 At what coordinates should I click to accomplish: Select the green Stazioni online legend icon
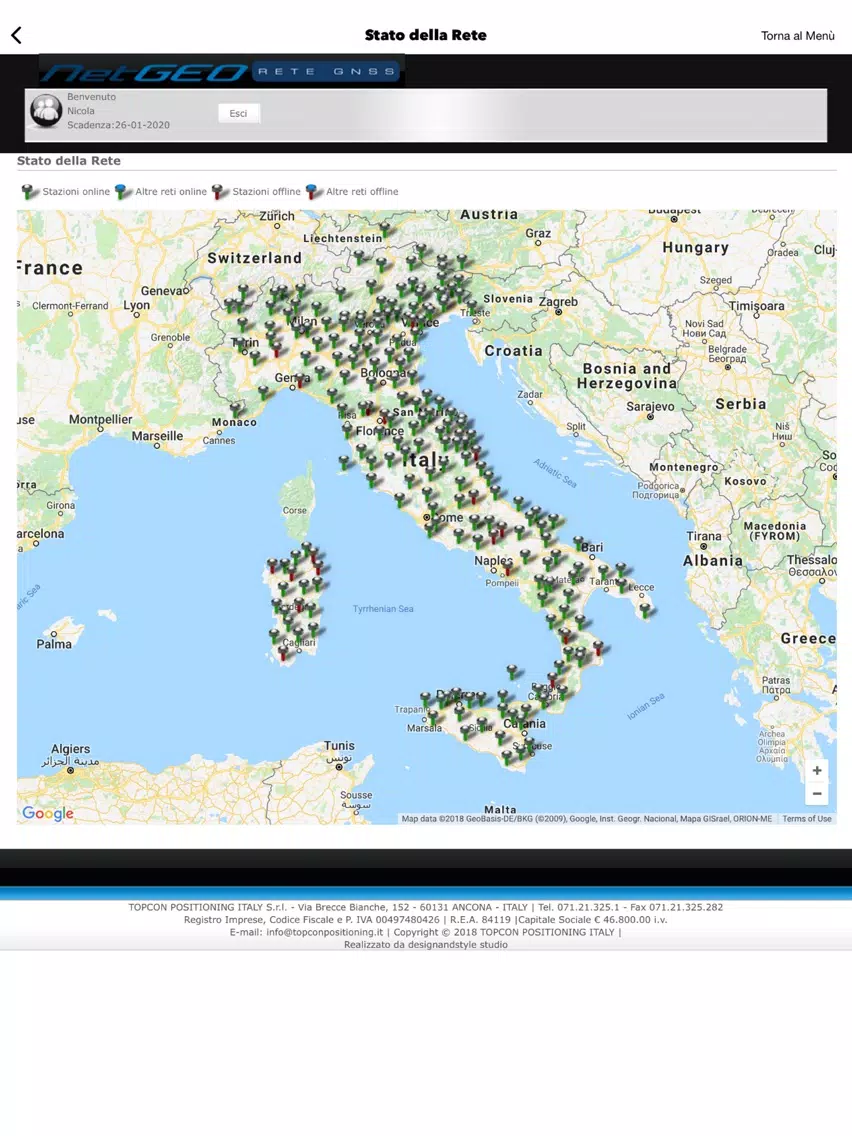click(x=30, y=191)
